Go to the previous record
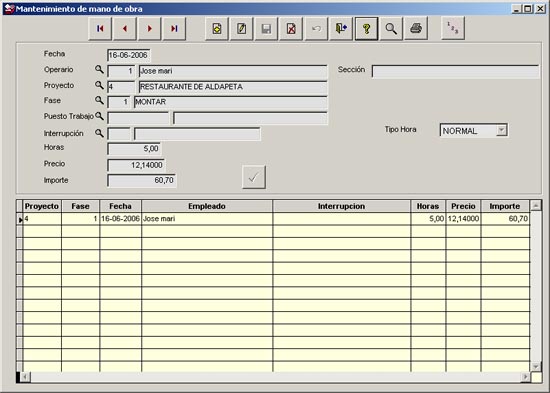550x393 pixels. pos(125,29)
